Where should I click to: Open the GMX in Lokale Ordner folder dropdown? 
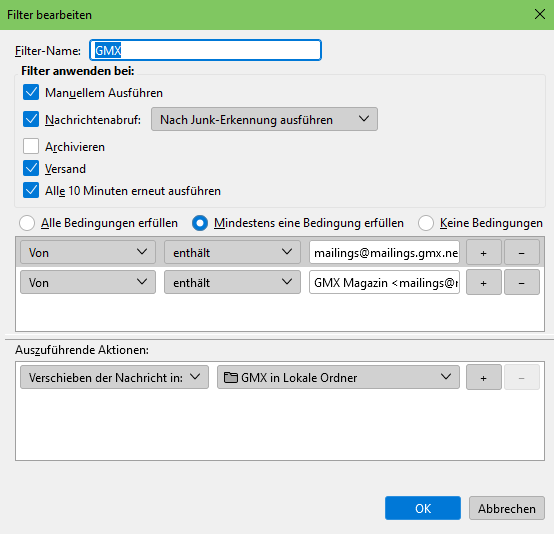click(338, 377)
